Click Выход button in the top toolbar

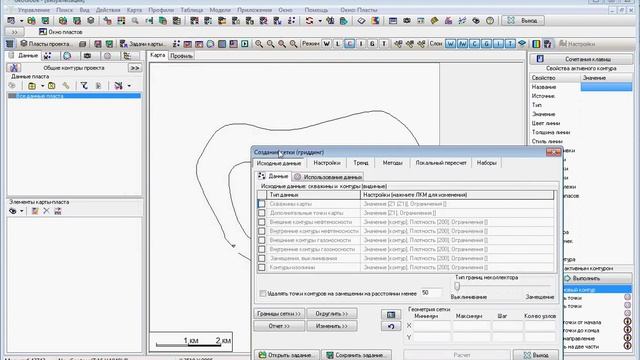pos(523,20)
